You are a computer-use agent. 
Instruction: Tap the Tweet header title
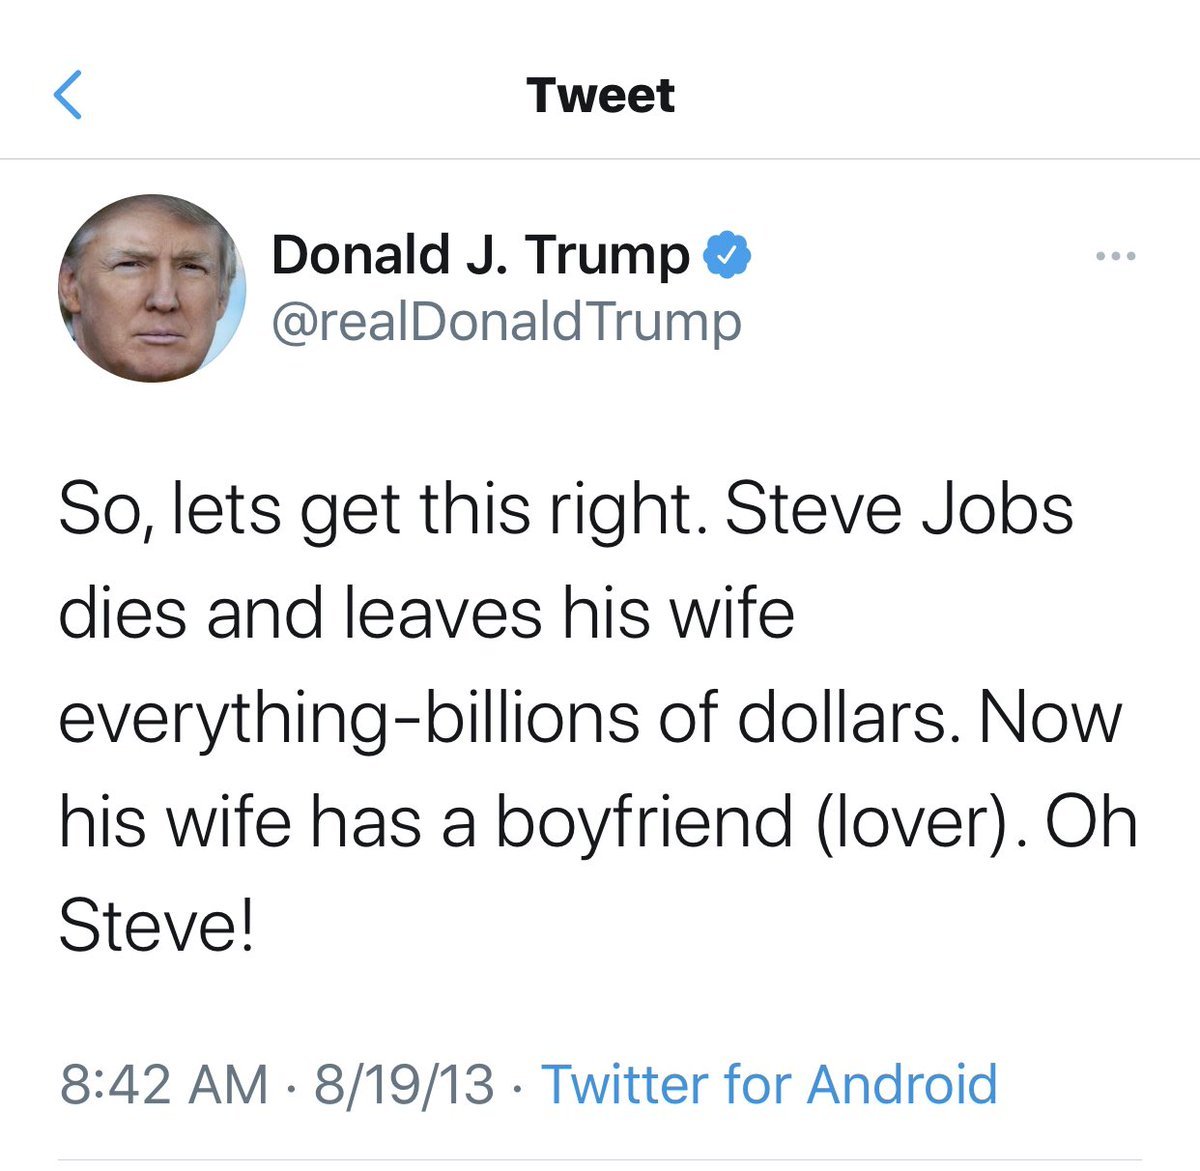600,96
